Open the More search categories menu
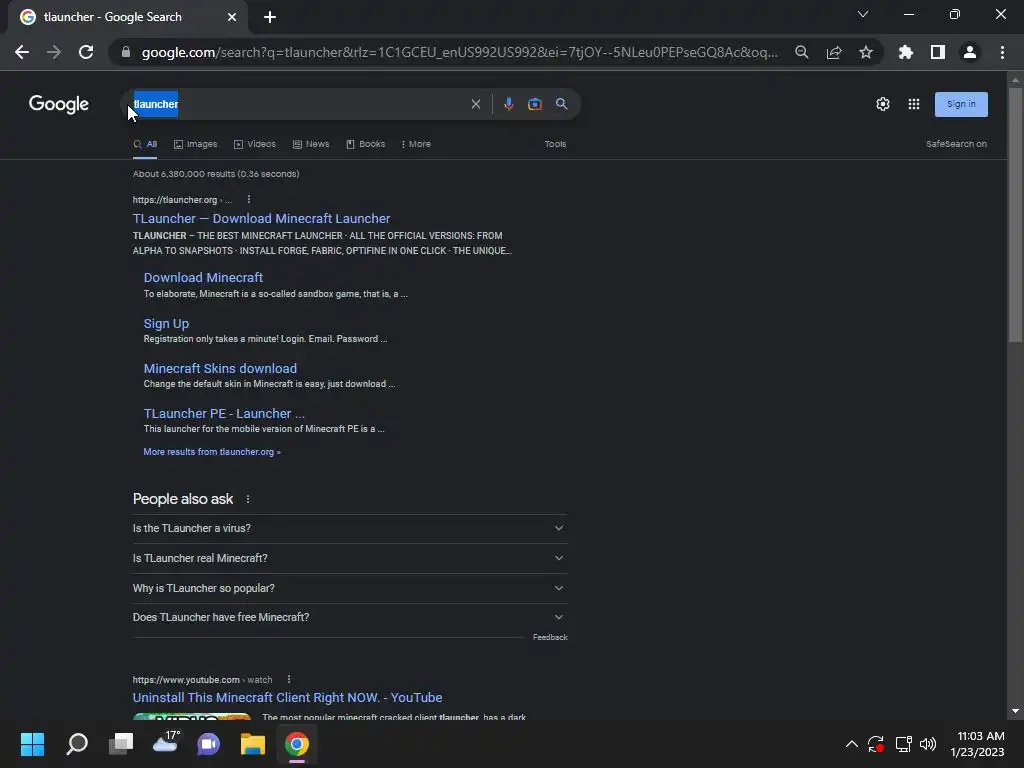 click(x=416, y=144)
